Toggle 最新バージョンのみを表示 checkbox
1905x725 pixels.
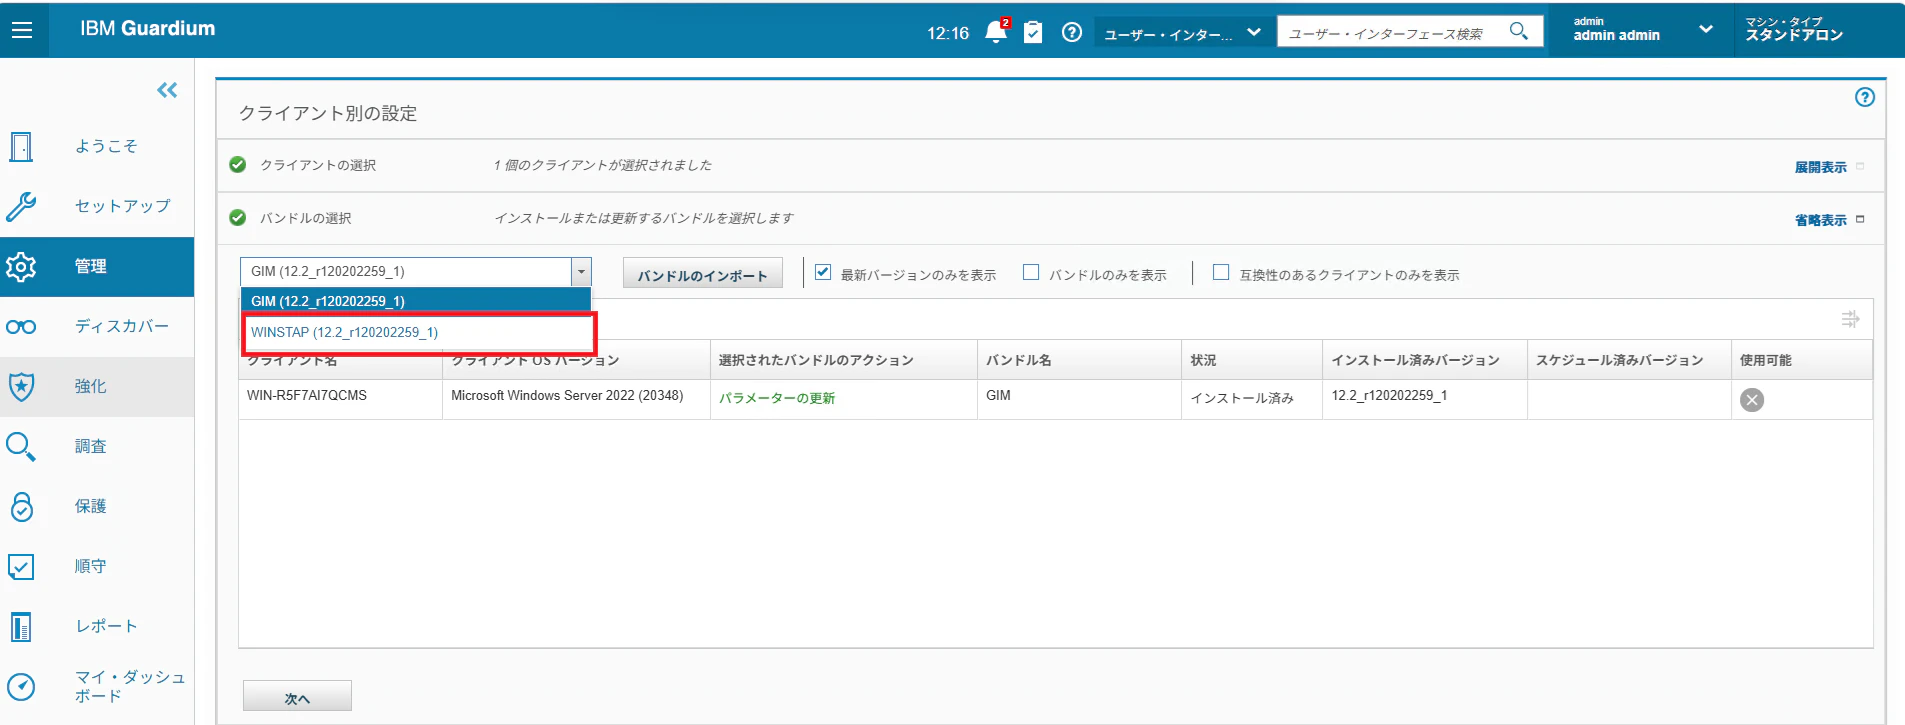point(823,272)
